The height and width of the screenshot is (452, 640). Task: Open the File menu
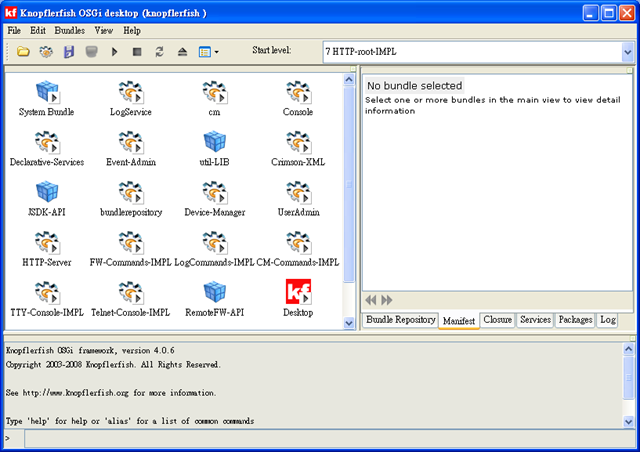tap(14, 31)
